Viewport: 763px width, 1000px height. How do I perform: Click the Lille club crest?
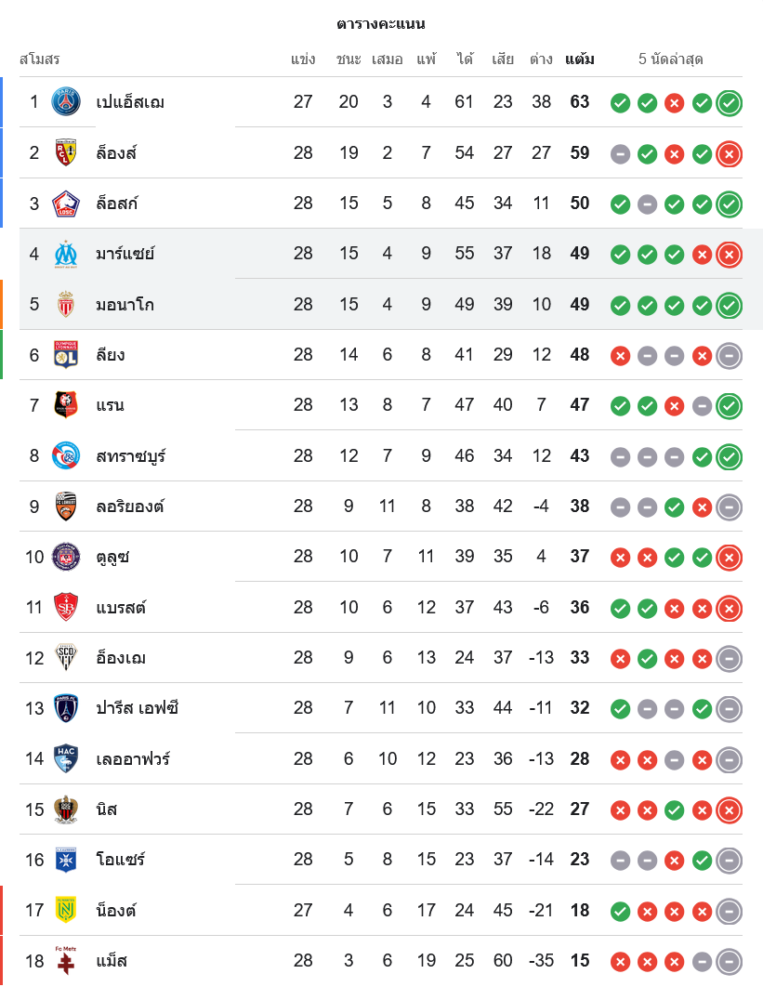pyautogui.click(x=66, y=203)
